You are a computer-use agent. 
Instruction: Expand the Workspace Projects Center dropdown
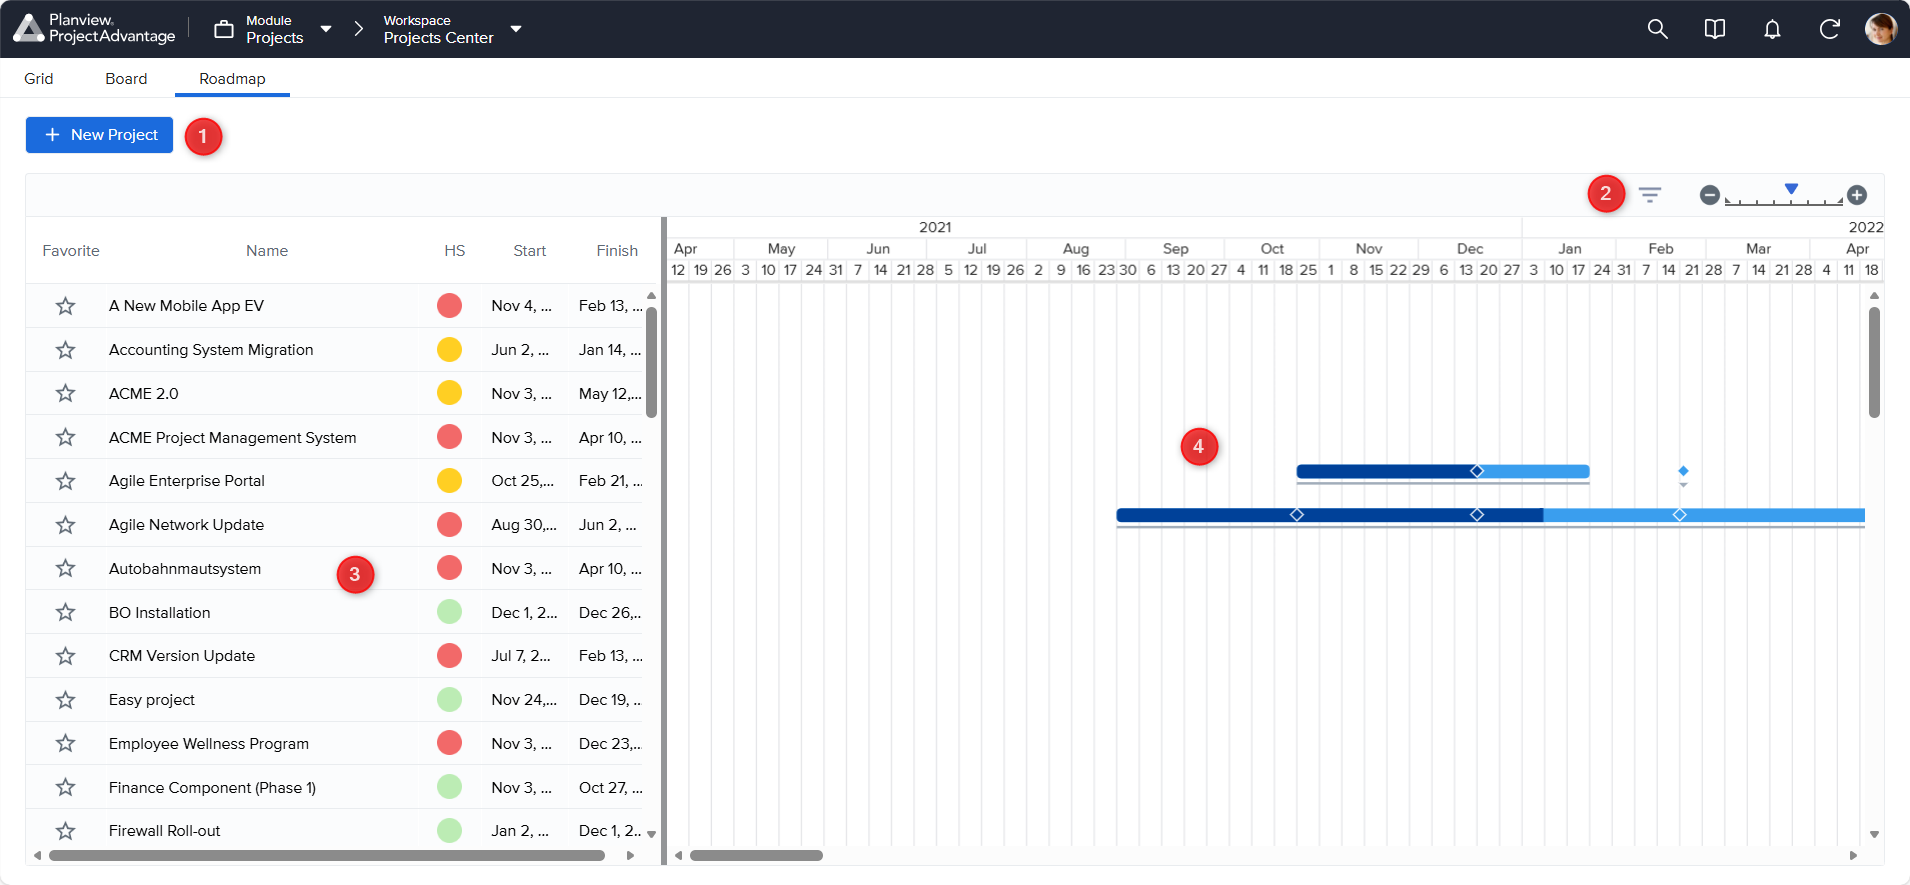516,29
